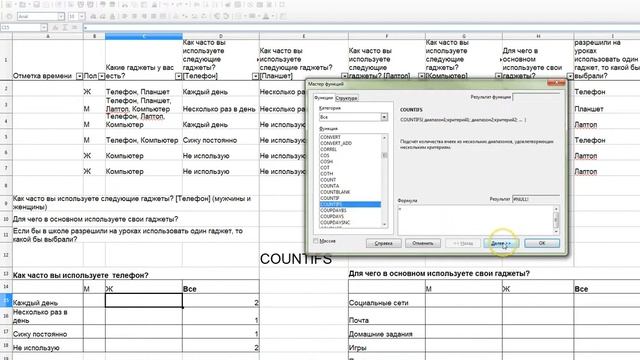Click the Redo arrow icon
The image size is (640, 360).
pos(180,5)
